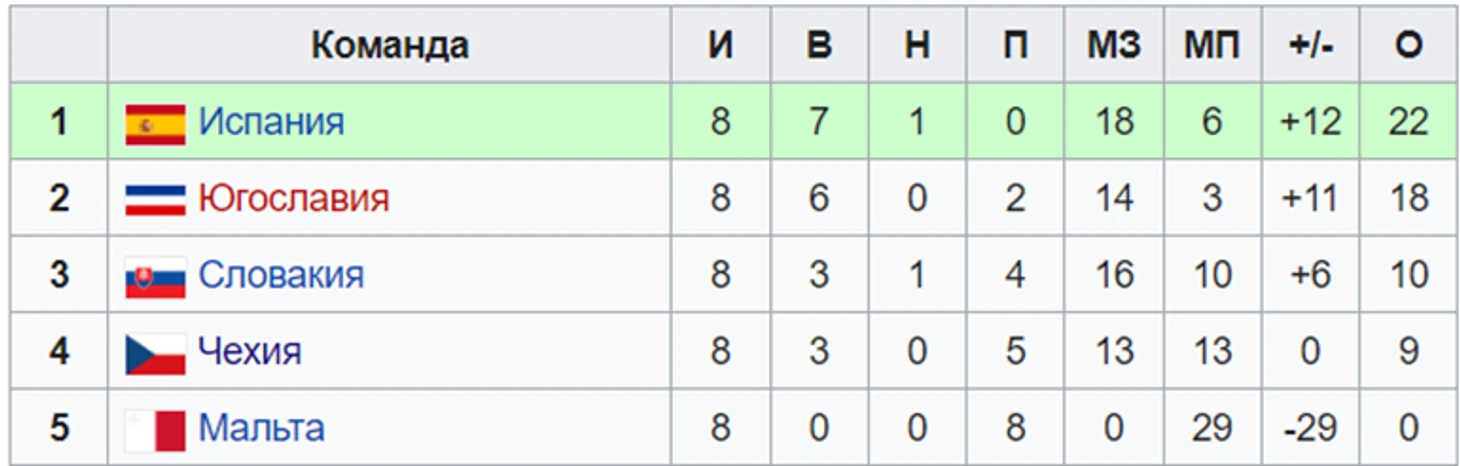Click the О points column header
The image size is (1460, 466).
(1408, 45)
